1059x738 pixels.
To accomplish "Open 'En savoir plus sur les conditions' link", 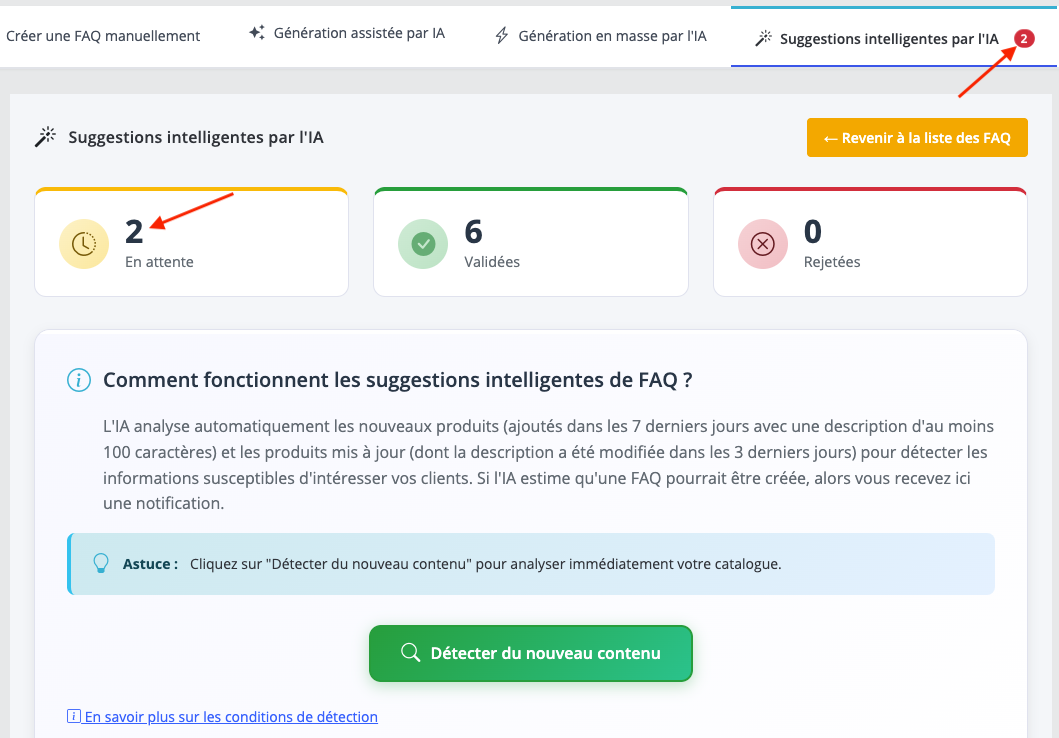I will [x=231, y=716].
